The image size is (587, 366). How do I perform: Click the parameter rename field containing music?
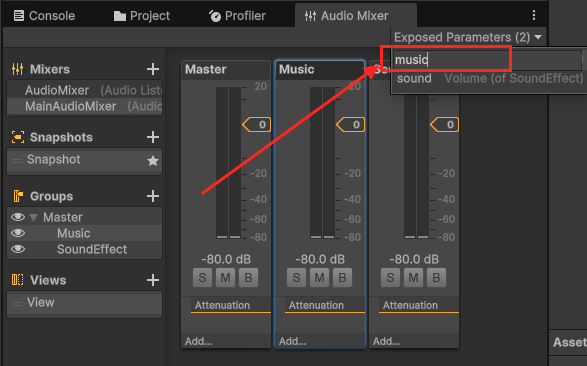click(487, 60)
